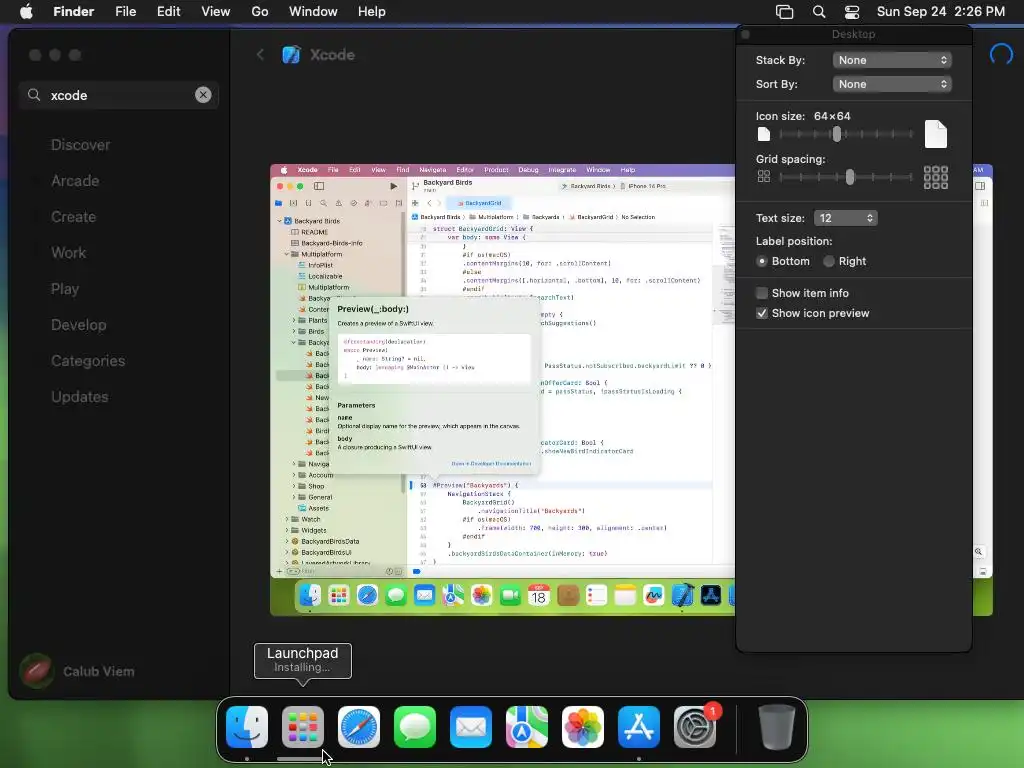Open the Trash in the Dock
1024x768 pixels.
pos(776,727)
